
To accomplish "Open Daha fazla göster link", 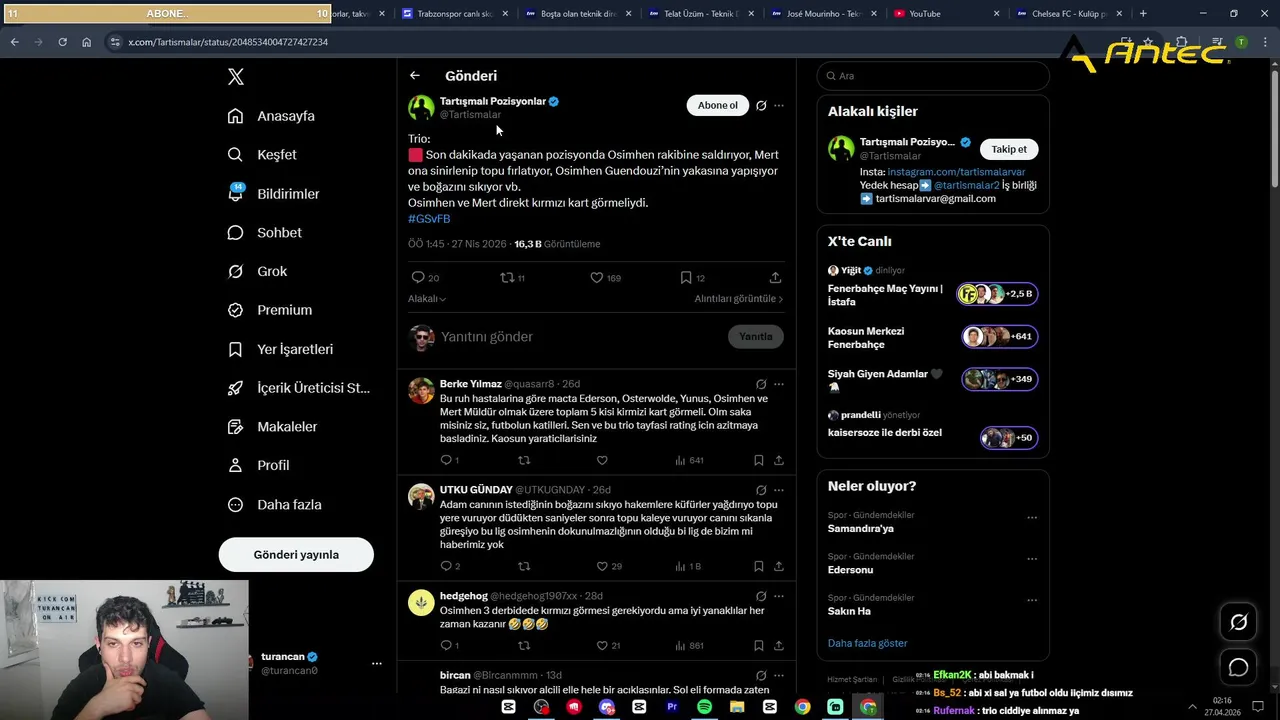I will coord(867,643).
